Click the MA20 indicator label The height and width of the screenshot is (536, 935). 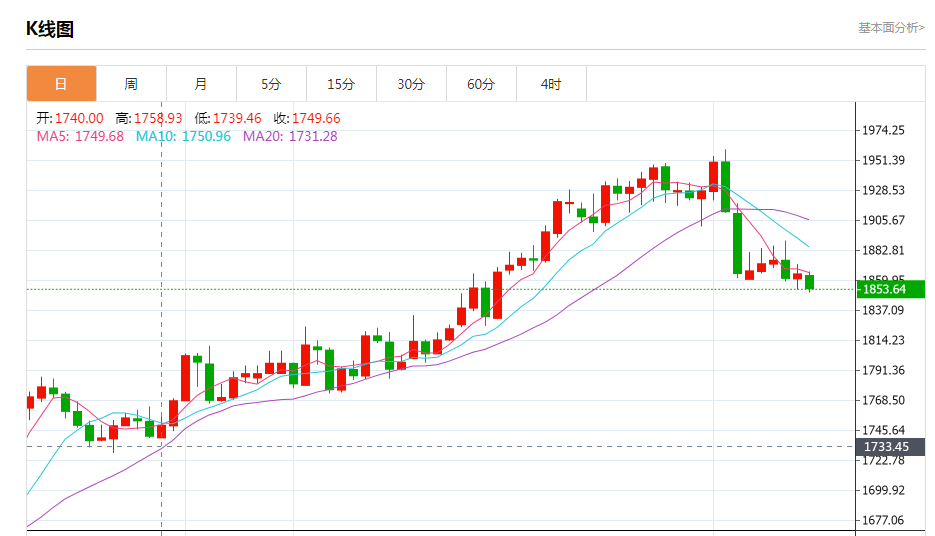[x=290, y=136]
